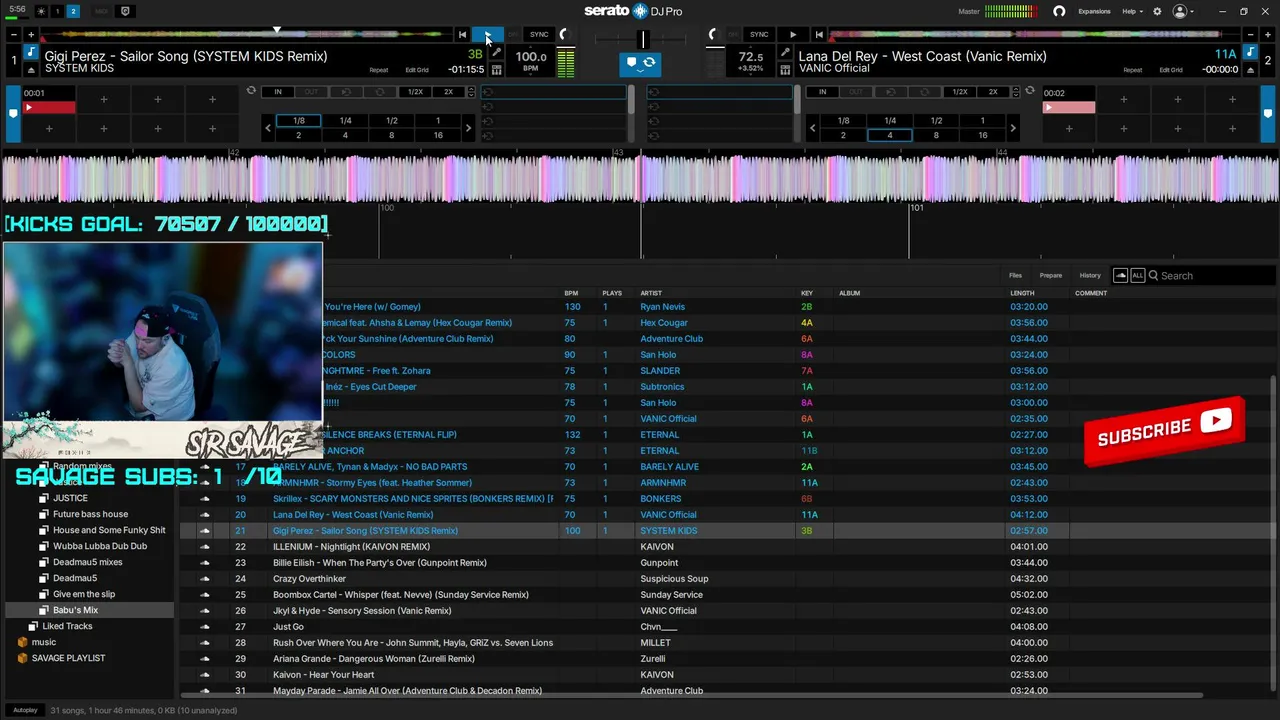Open the shield icon panel in top bar
Screen dimensions: 1280x720
[125, 11]
